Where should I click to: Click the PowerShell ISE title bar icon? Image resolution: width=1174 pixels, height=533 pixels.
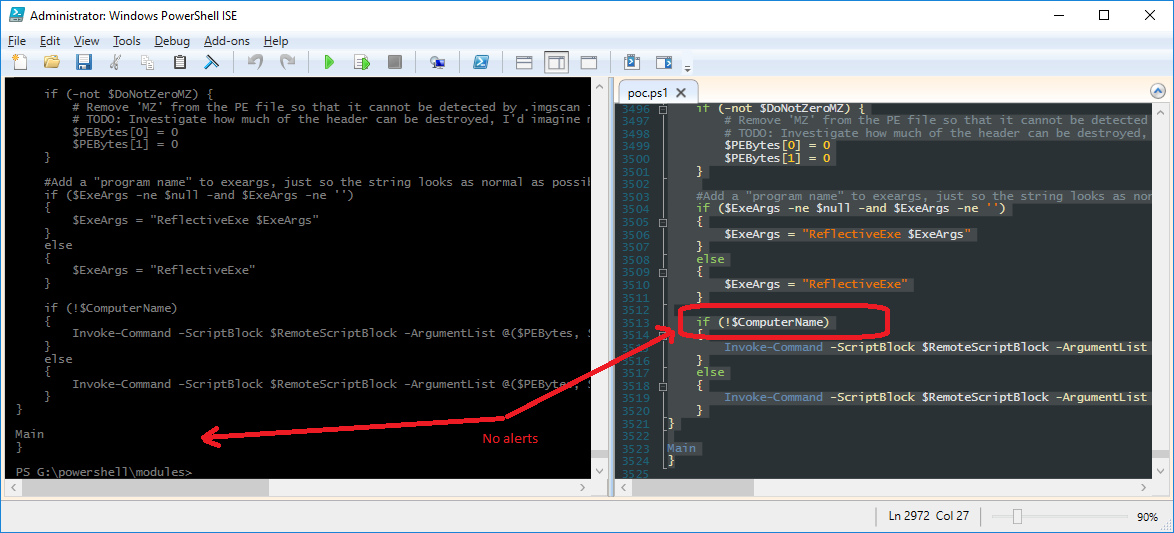pos(17,14)
